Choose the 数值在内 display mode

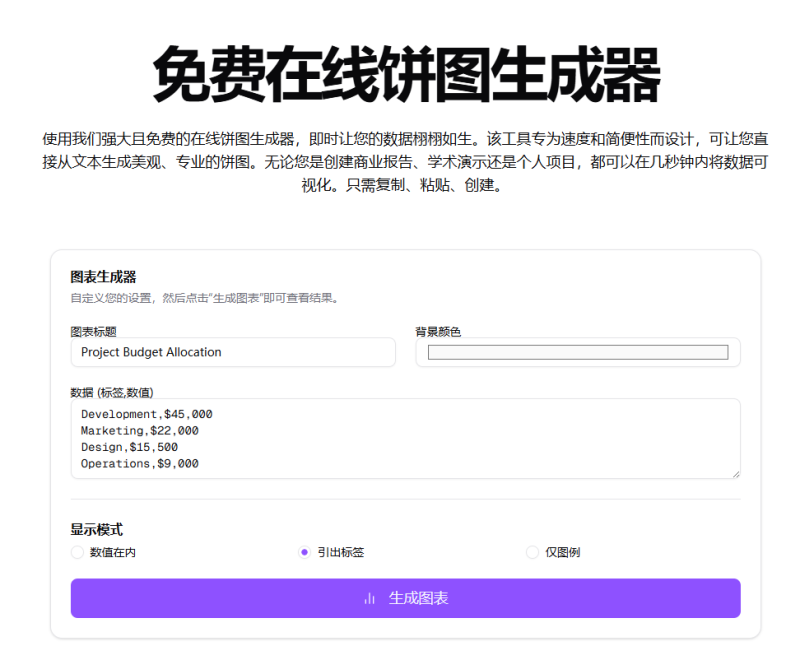78,551
